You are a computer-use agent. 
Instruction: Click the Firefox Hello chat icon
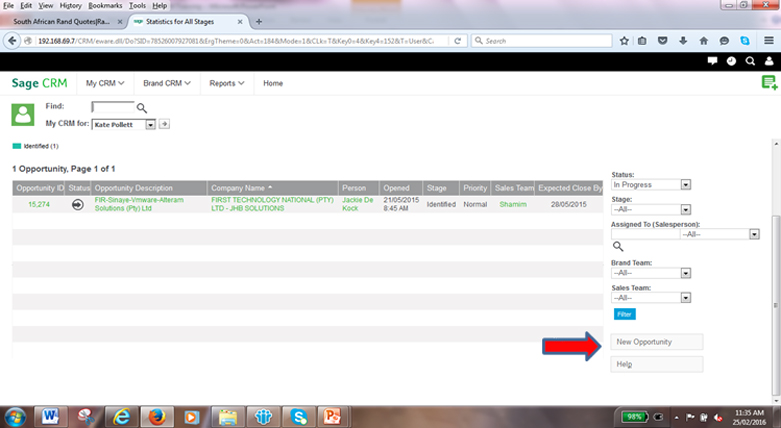pyautogui.click(x=724, y=41)
